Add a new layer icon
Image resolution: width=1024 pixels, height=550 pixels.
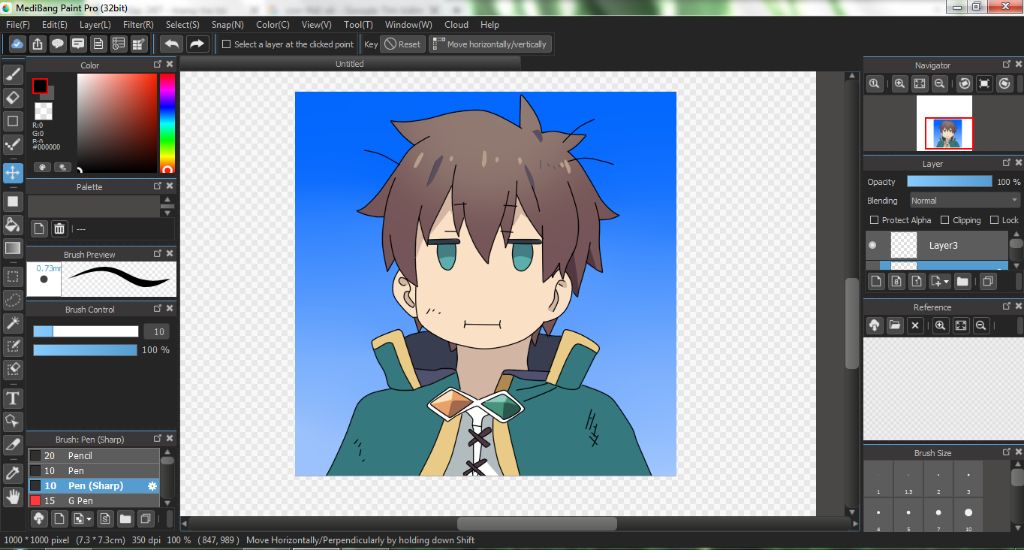point(876,282)
